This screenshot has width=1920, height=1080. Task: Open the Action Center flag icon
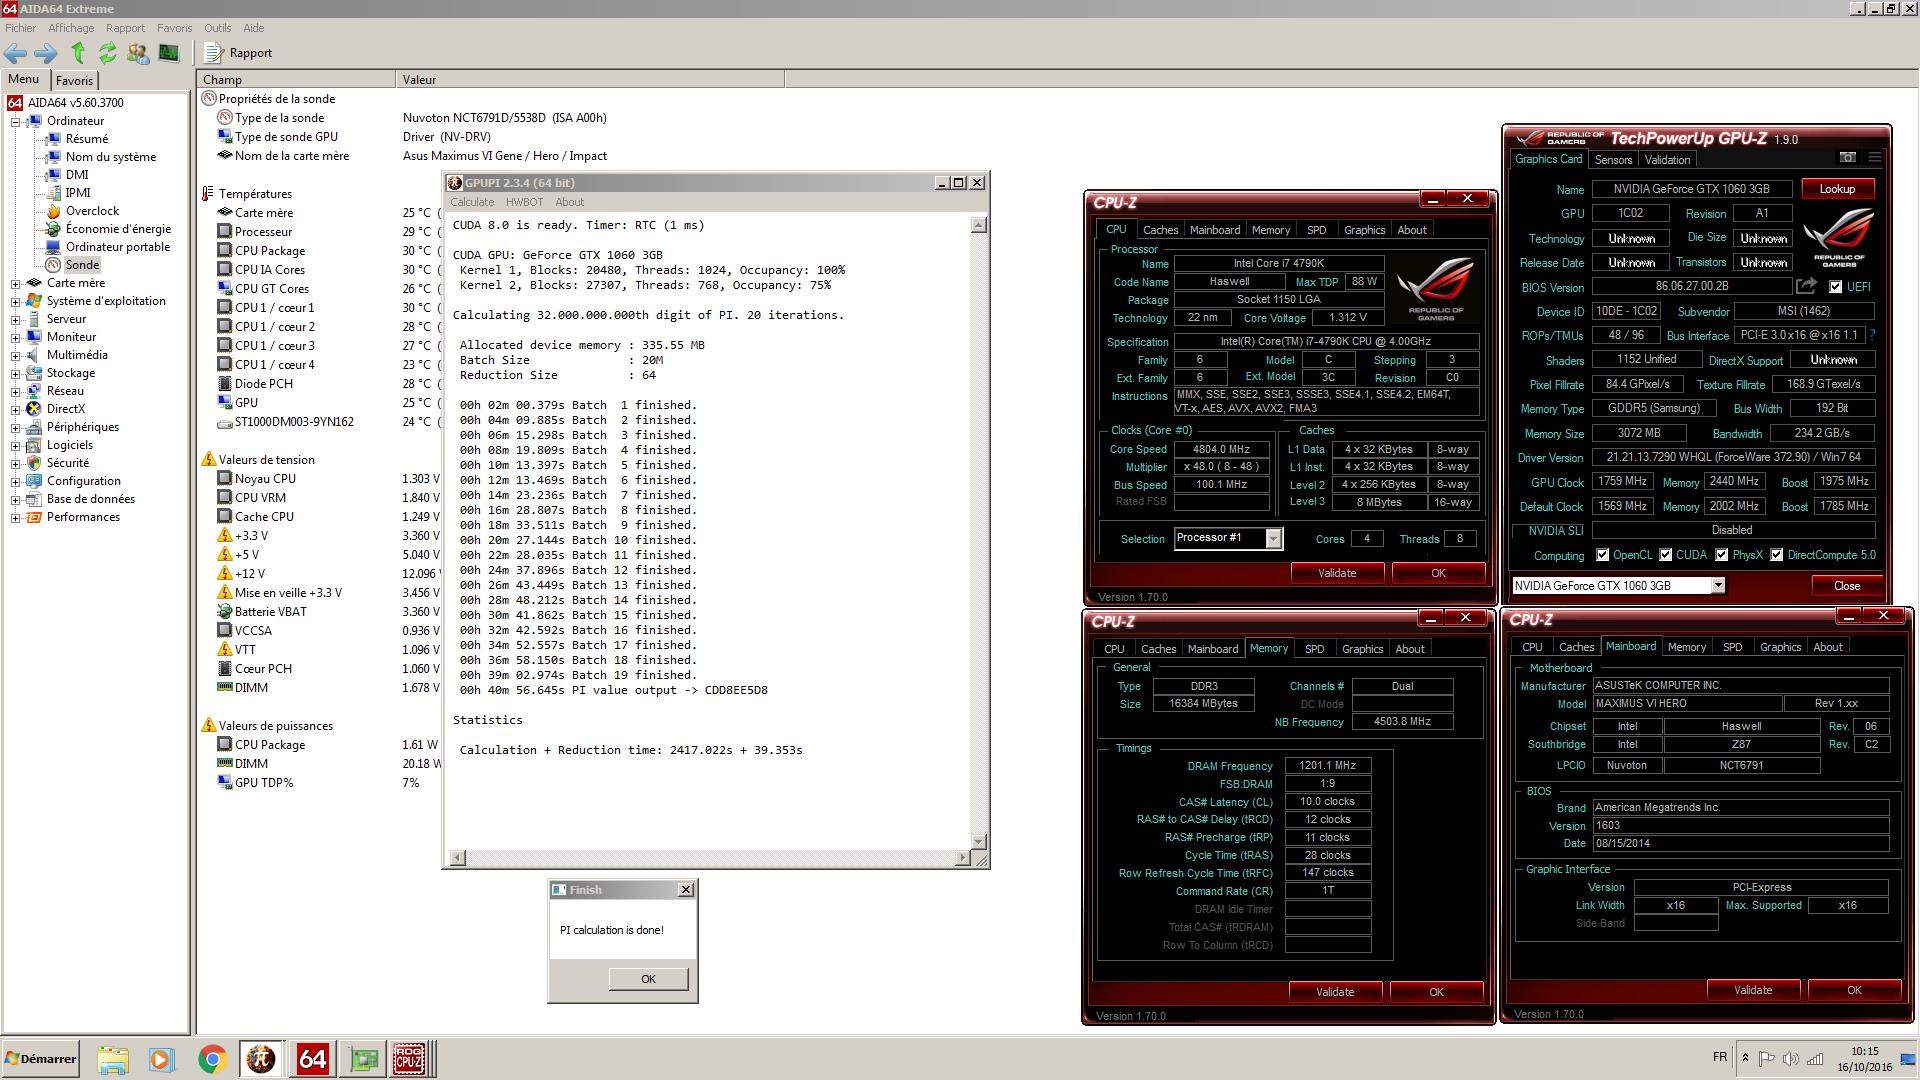[x=1766, y=1059]
